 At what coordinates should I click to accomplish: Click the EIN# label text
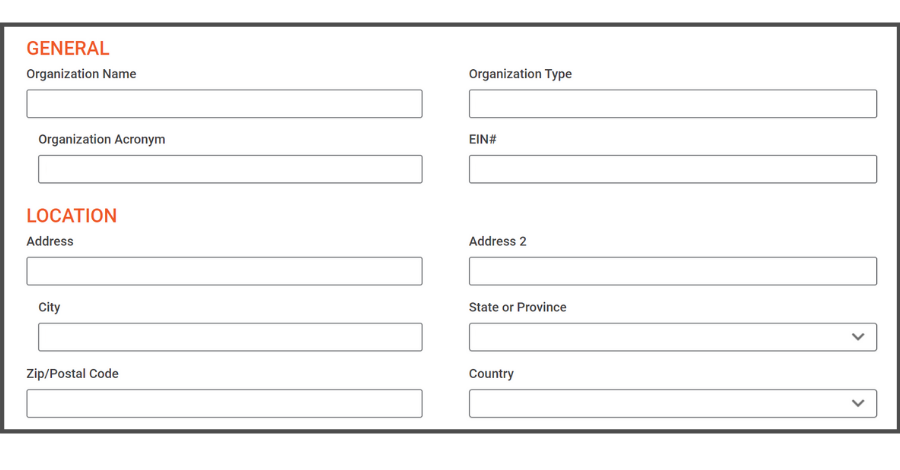[483, 139]
